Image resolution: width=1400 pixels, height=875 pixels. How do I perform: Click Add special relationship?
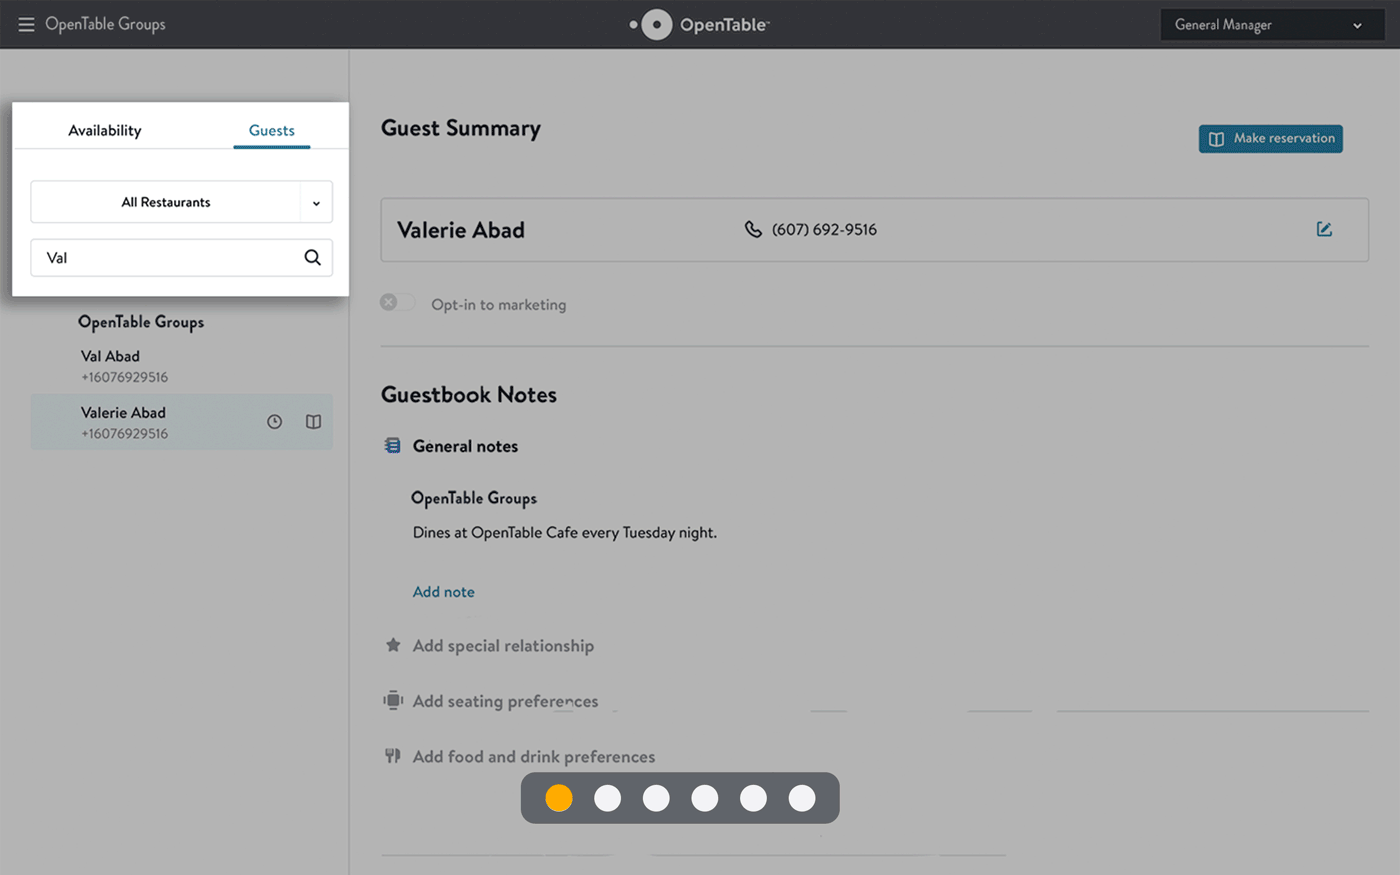click(503, 646)
